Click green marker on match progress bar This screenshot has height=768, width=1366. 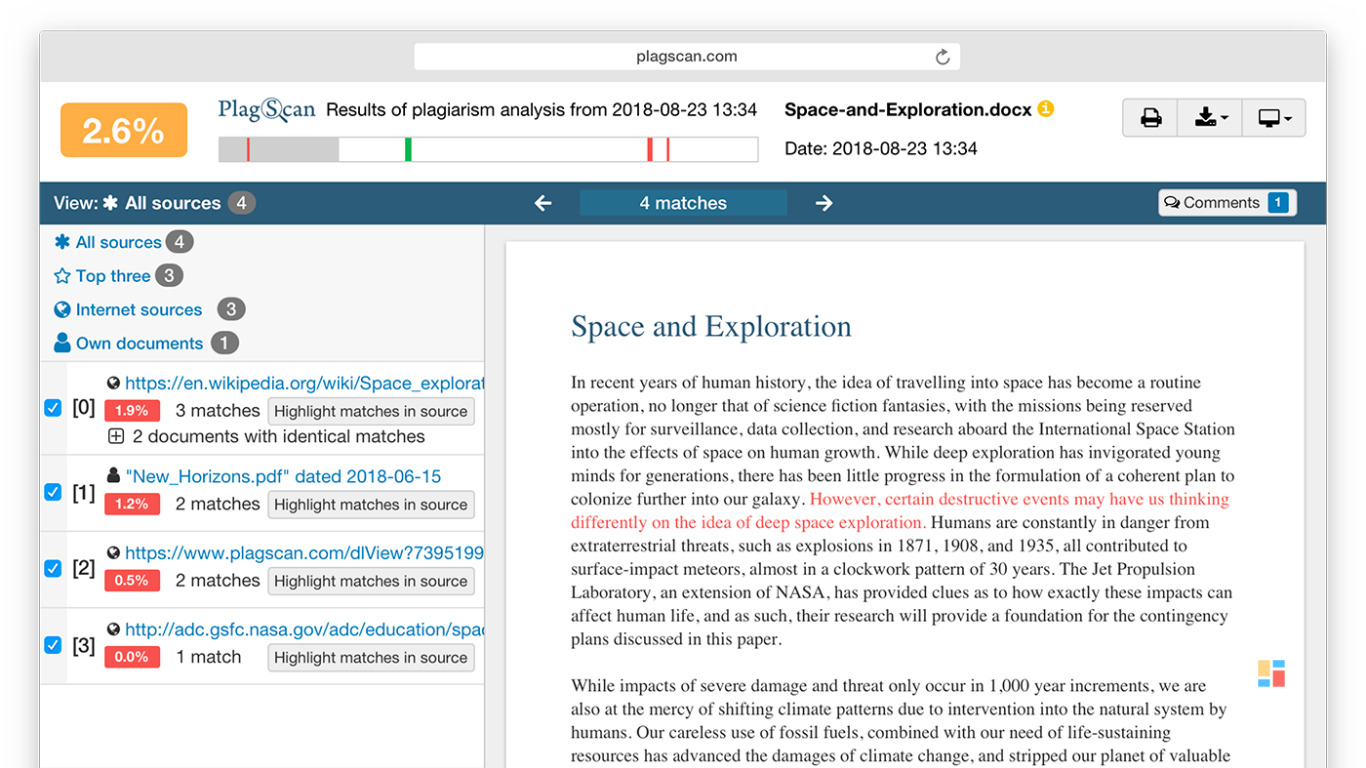coord(408,150)
